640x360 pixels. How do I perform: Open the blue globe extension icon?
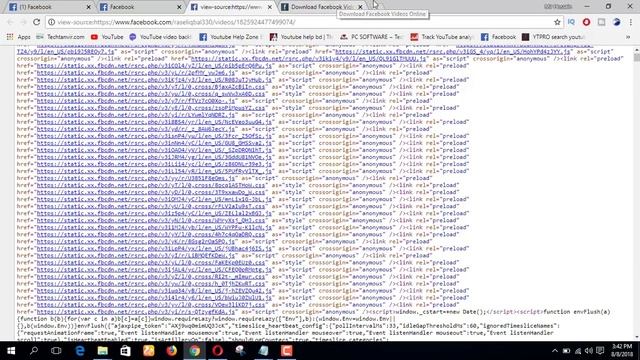pos(616,22)
